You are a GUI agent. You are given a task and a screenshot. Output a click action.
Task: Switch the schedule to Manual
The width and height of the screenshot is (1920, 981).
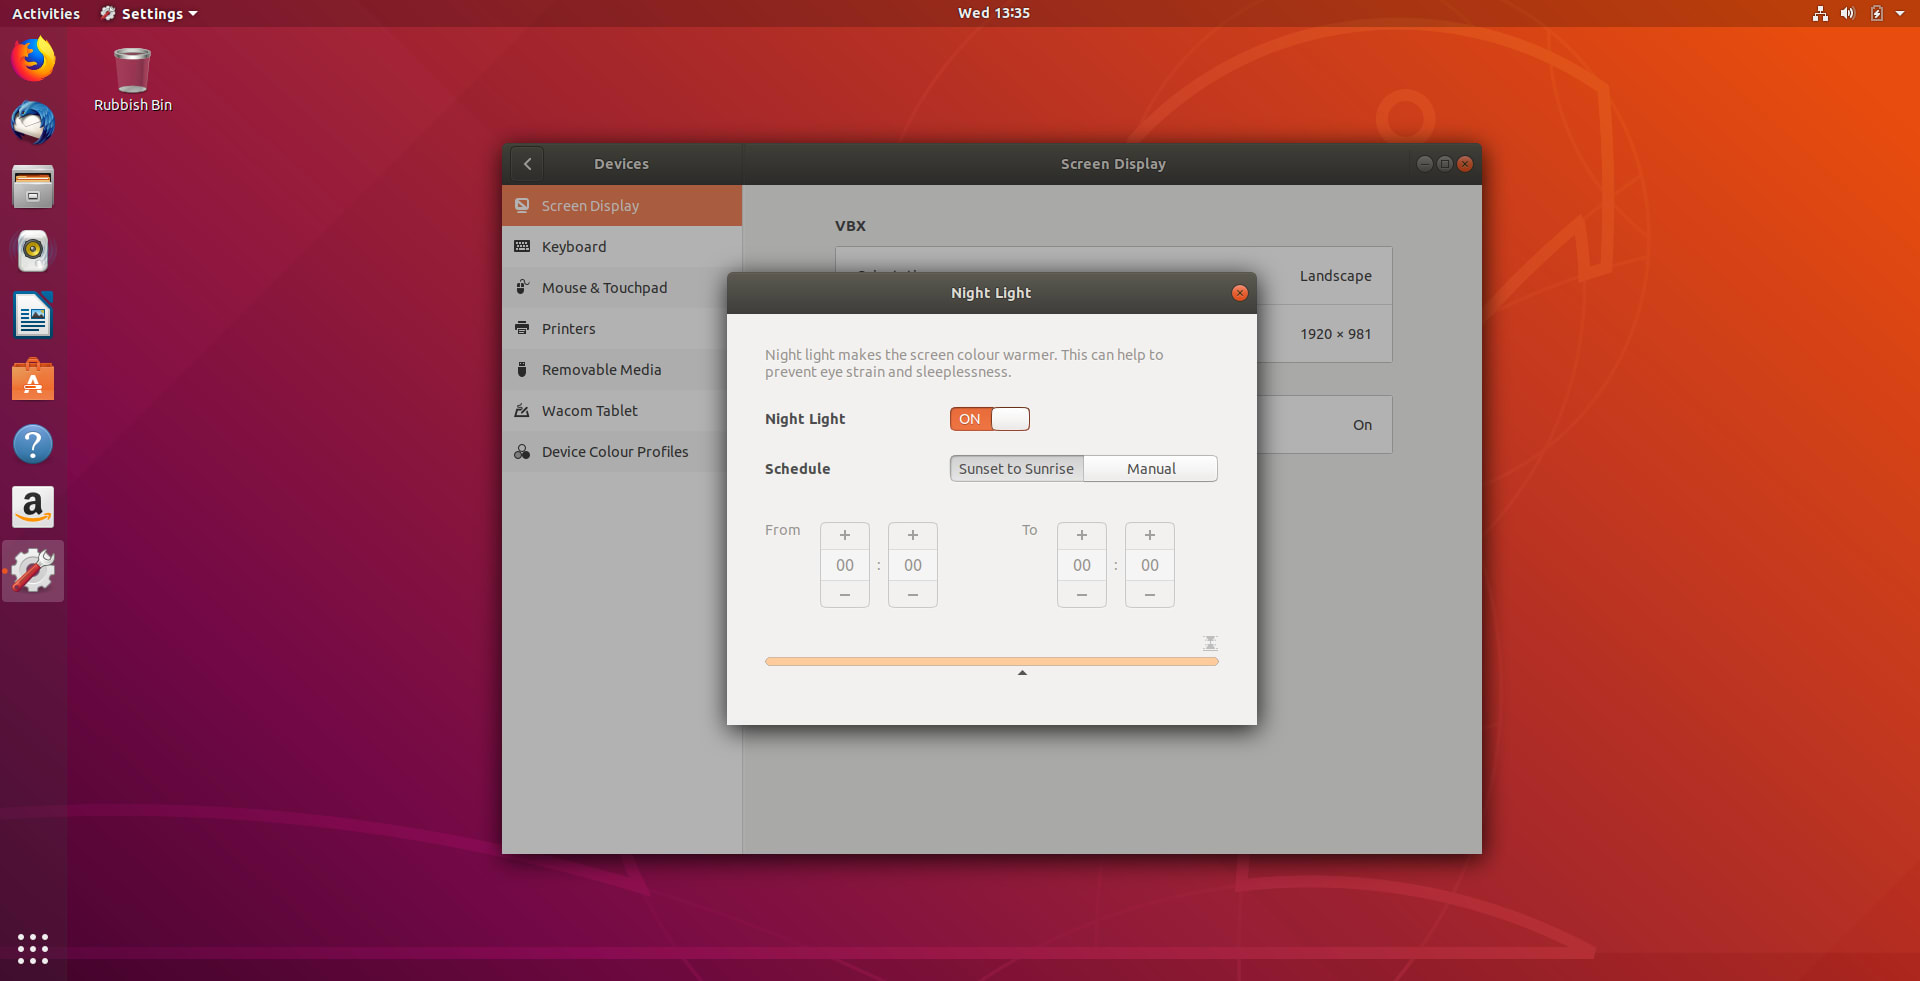(1151, 469)
